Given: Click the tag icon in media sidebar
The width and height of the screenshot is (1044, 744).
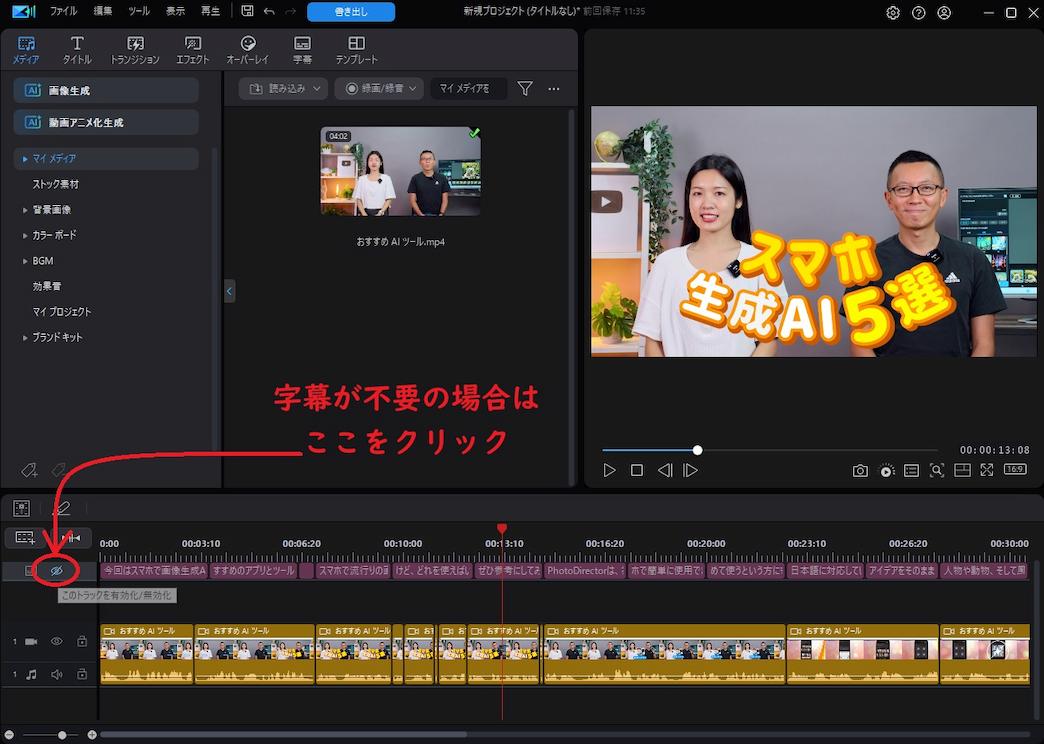Looking at the screenshot, I should point(29,470).
